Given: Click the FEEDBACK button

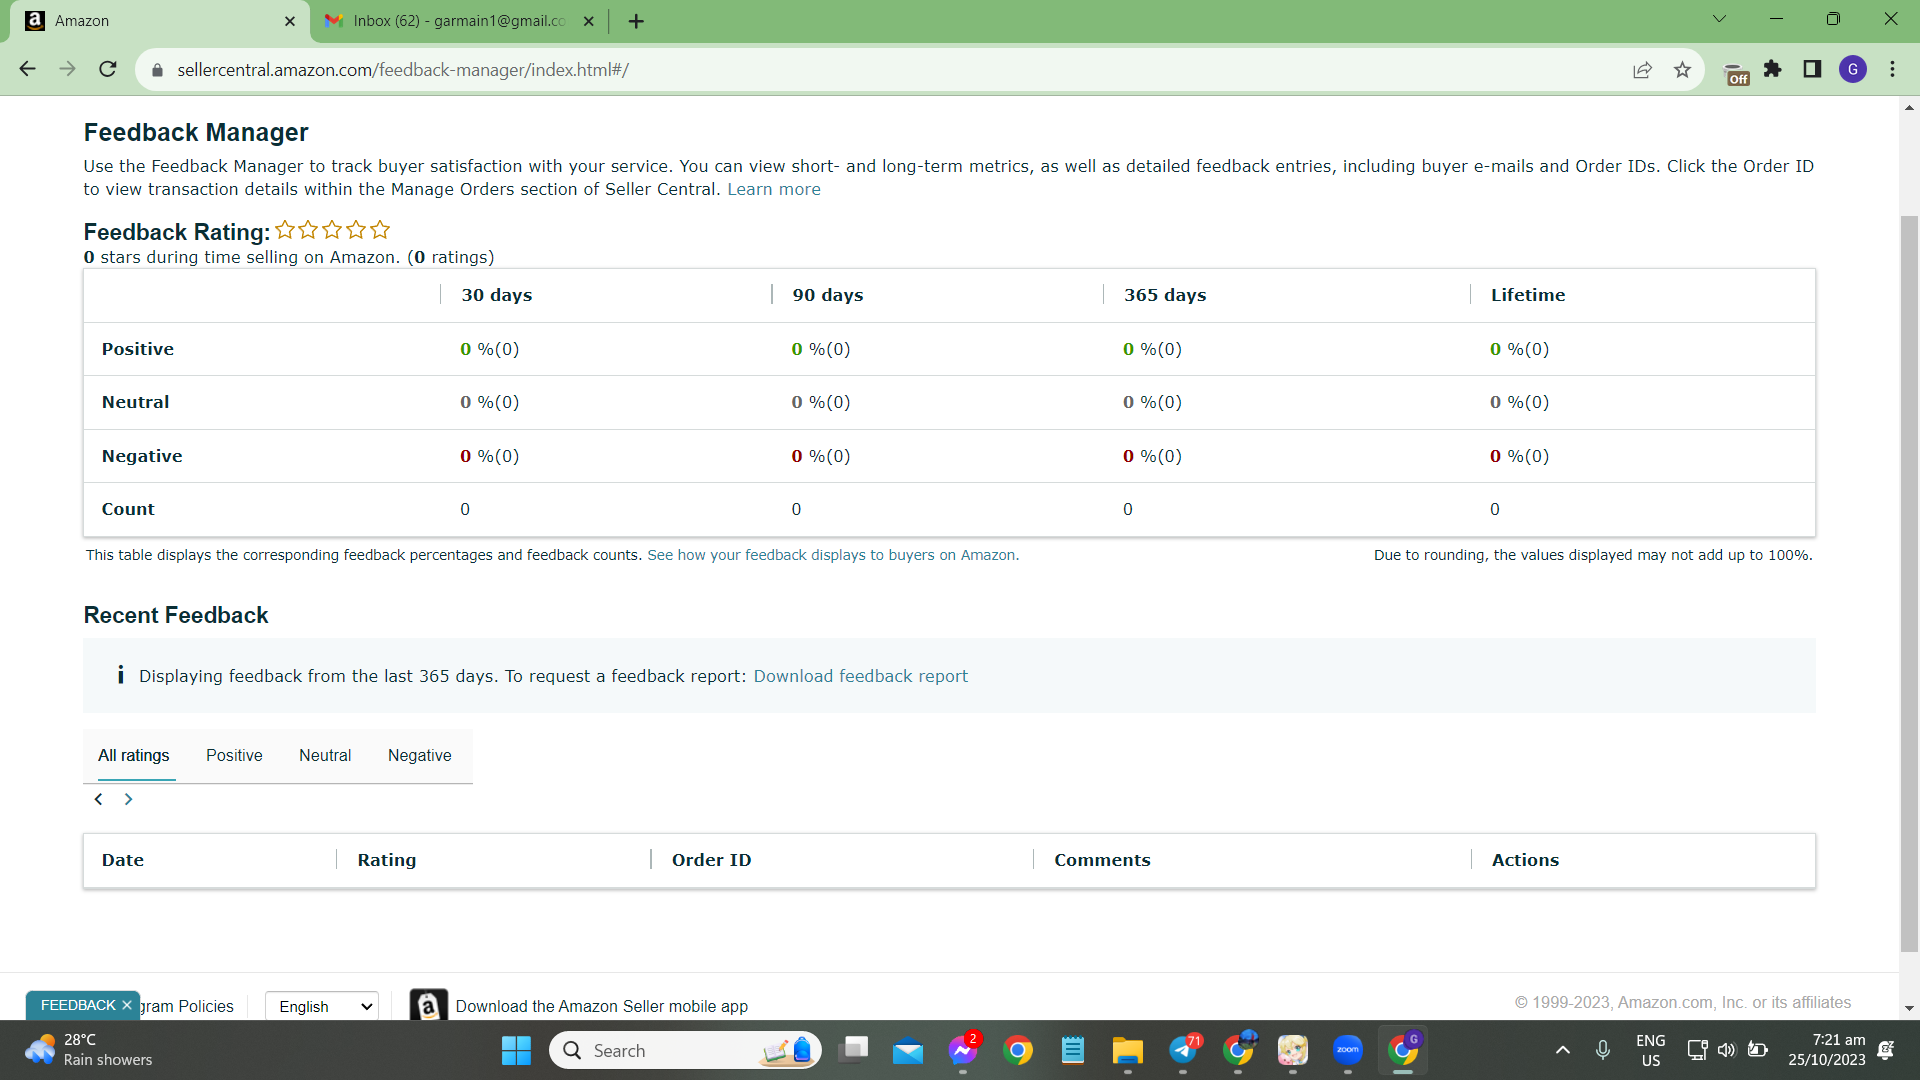Looking at the screenshot, I should tap(78, 1005).
